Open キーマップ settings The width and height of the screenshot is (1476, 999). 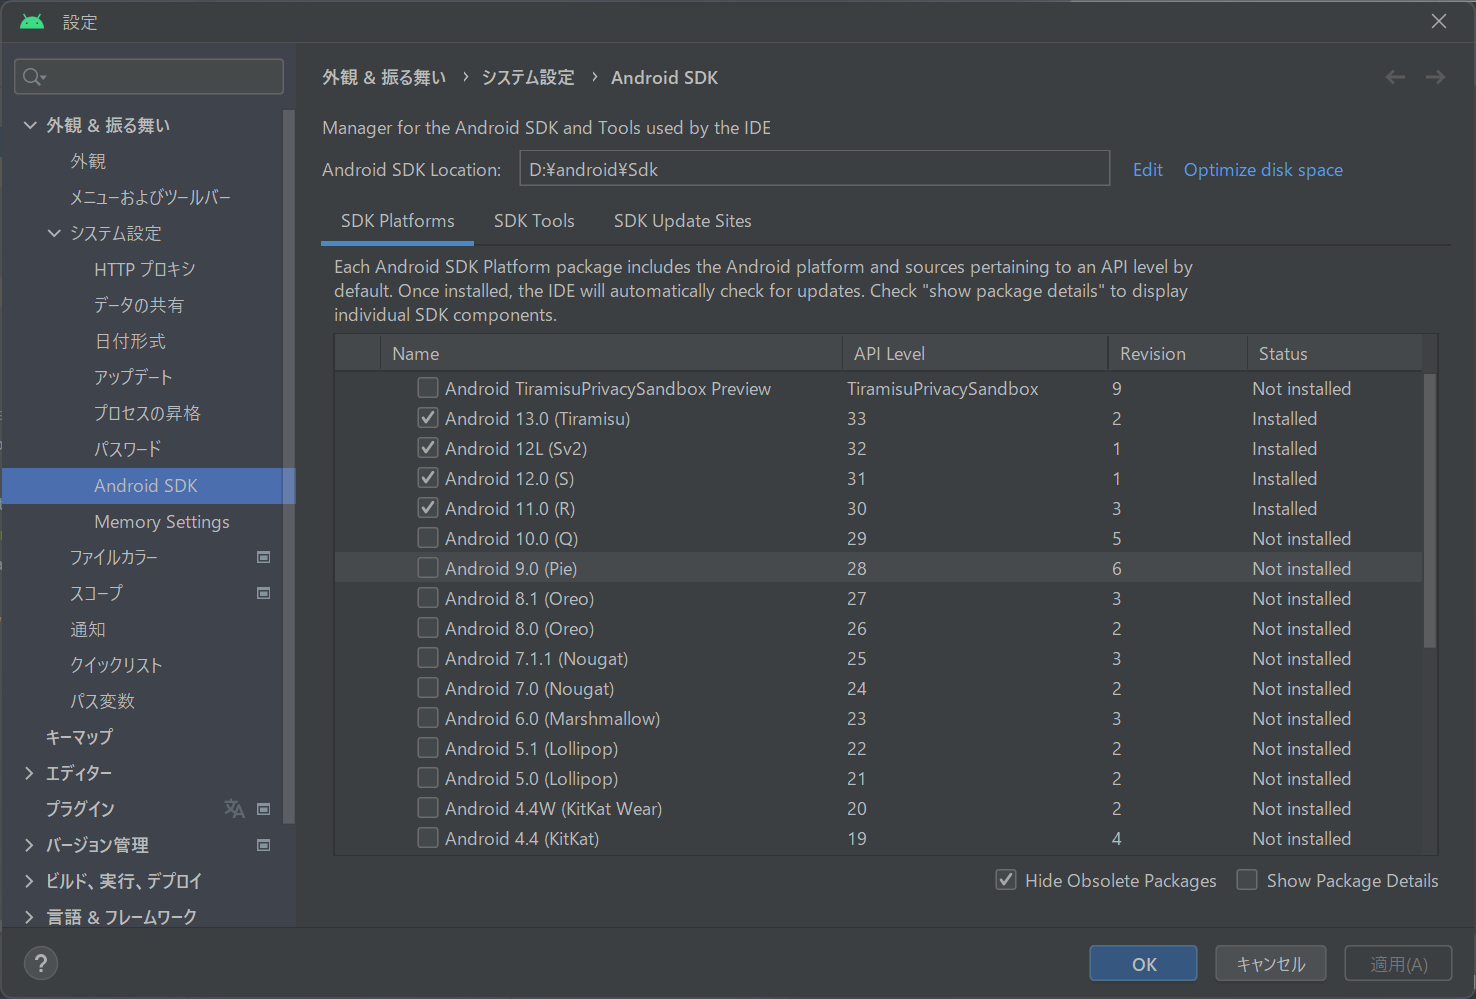tap(79, 737)
